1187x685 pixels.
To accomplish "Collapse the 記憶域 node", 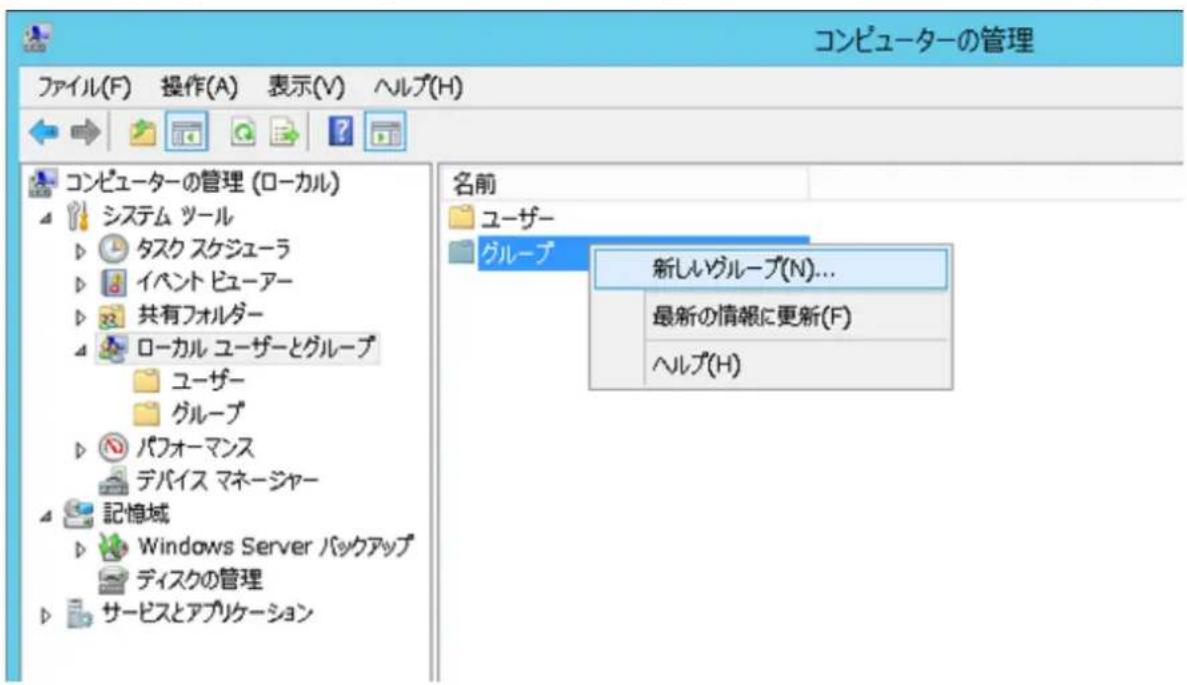I will [46, 516].
